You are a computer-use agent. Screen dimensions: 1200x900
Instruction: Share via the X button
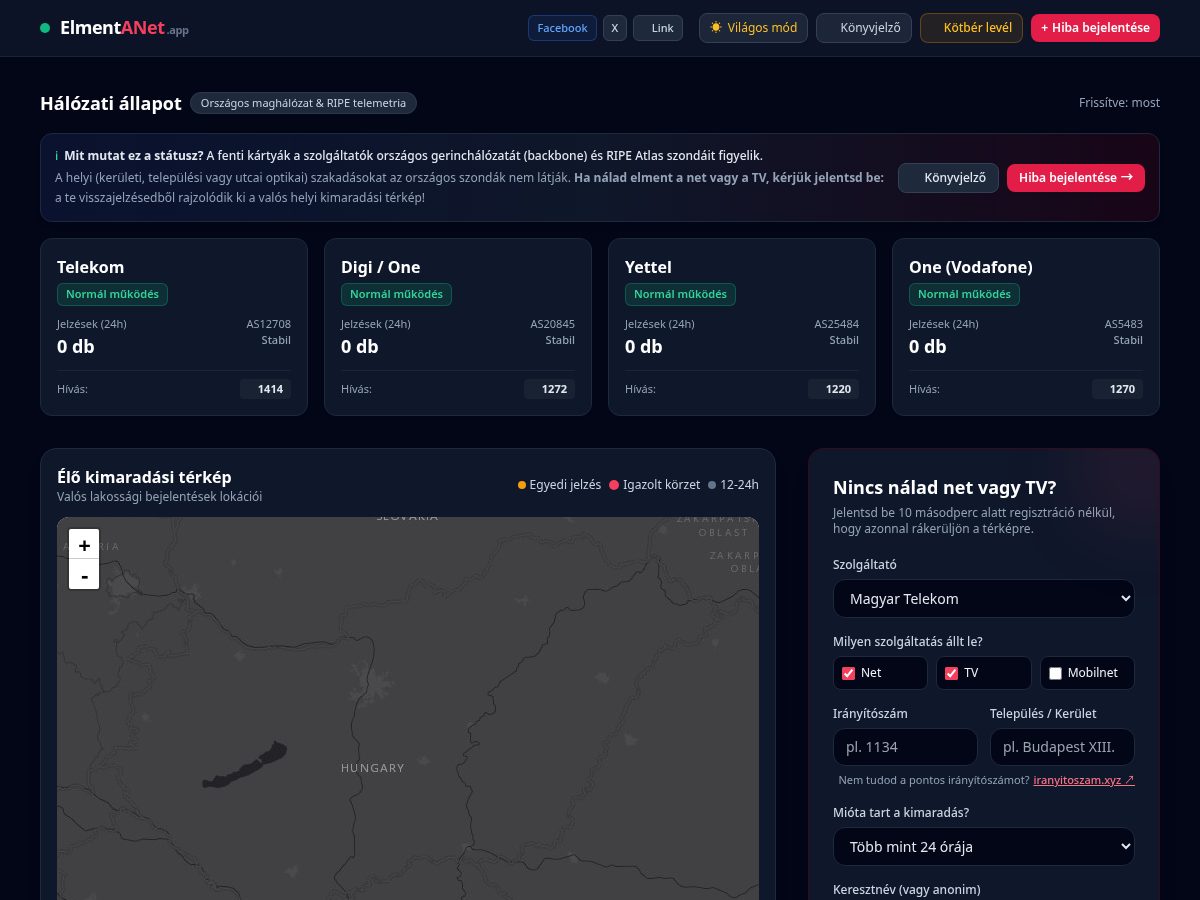click(615, 28)
